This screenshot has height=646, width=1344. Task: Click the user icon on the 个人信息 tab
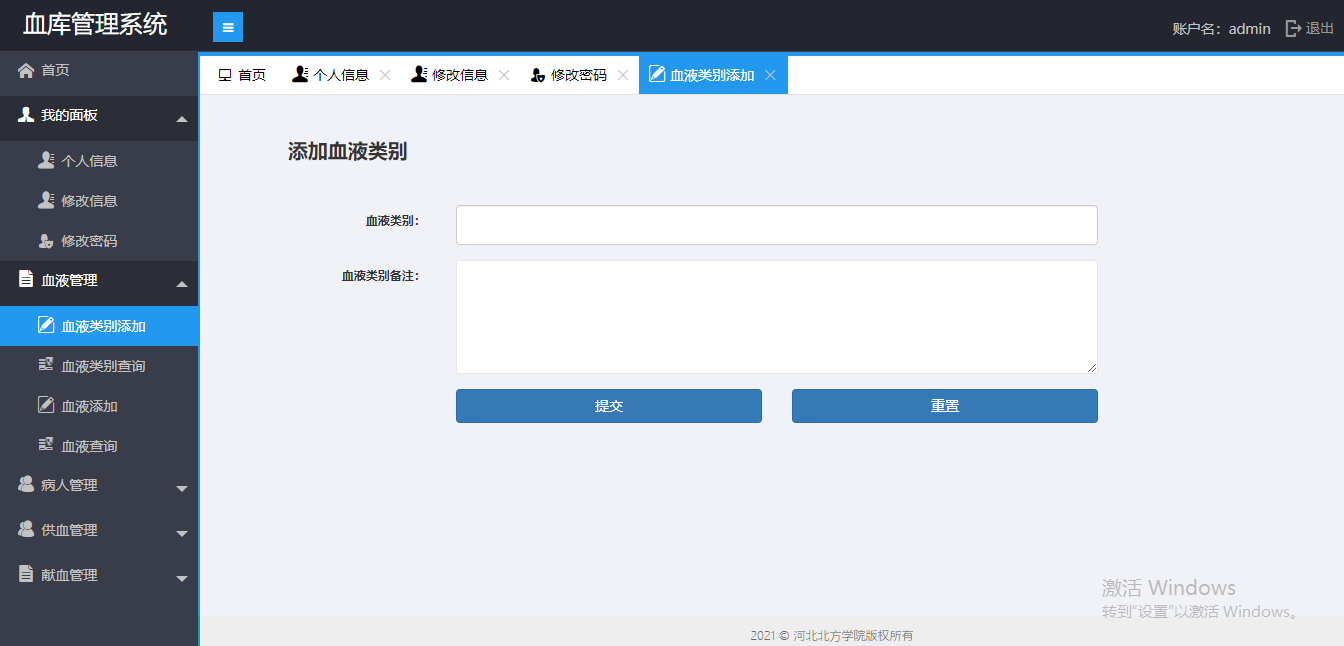(300, 74)
